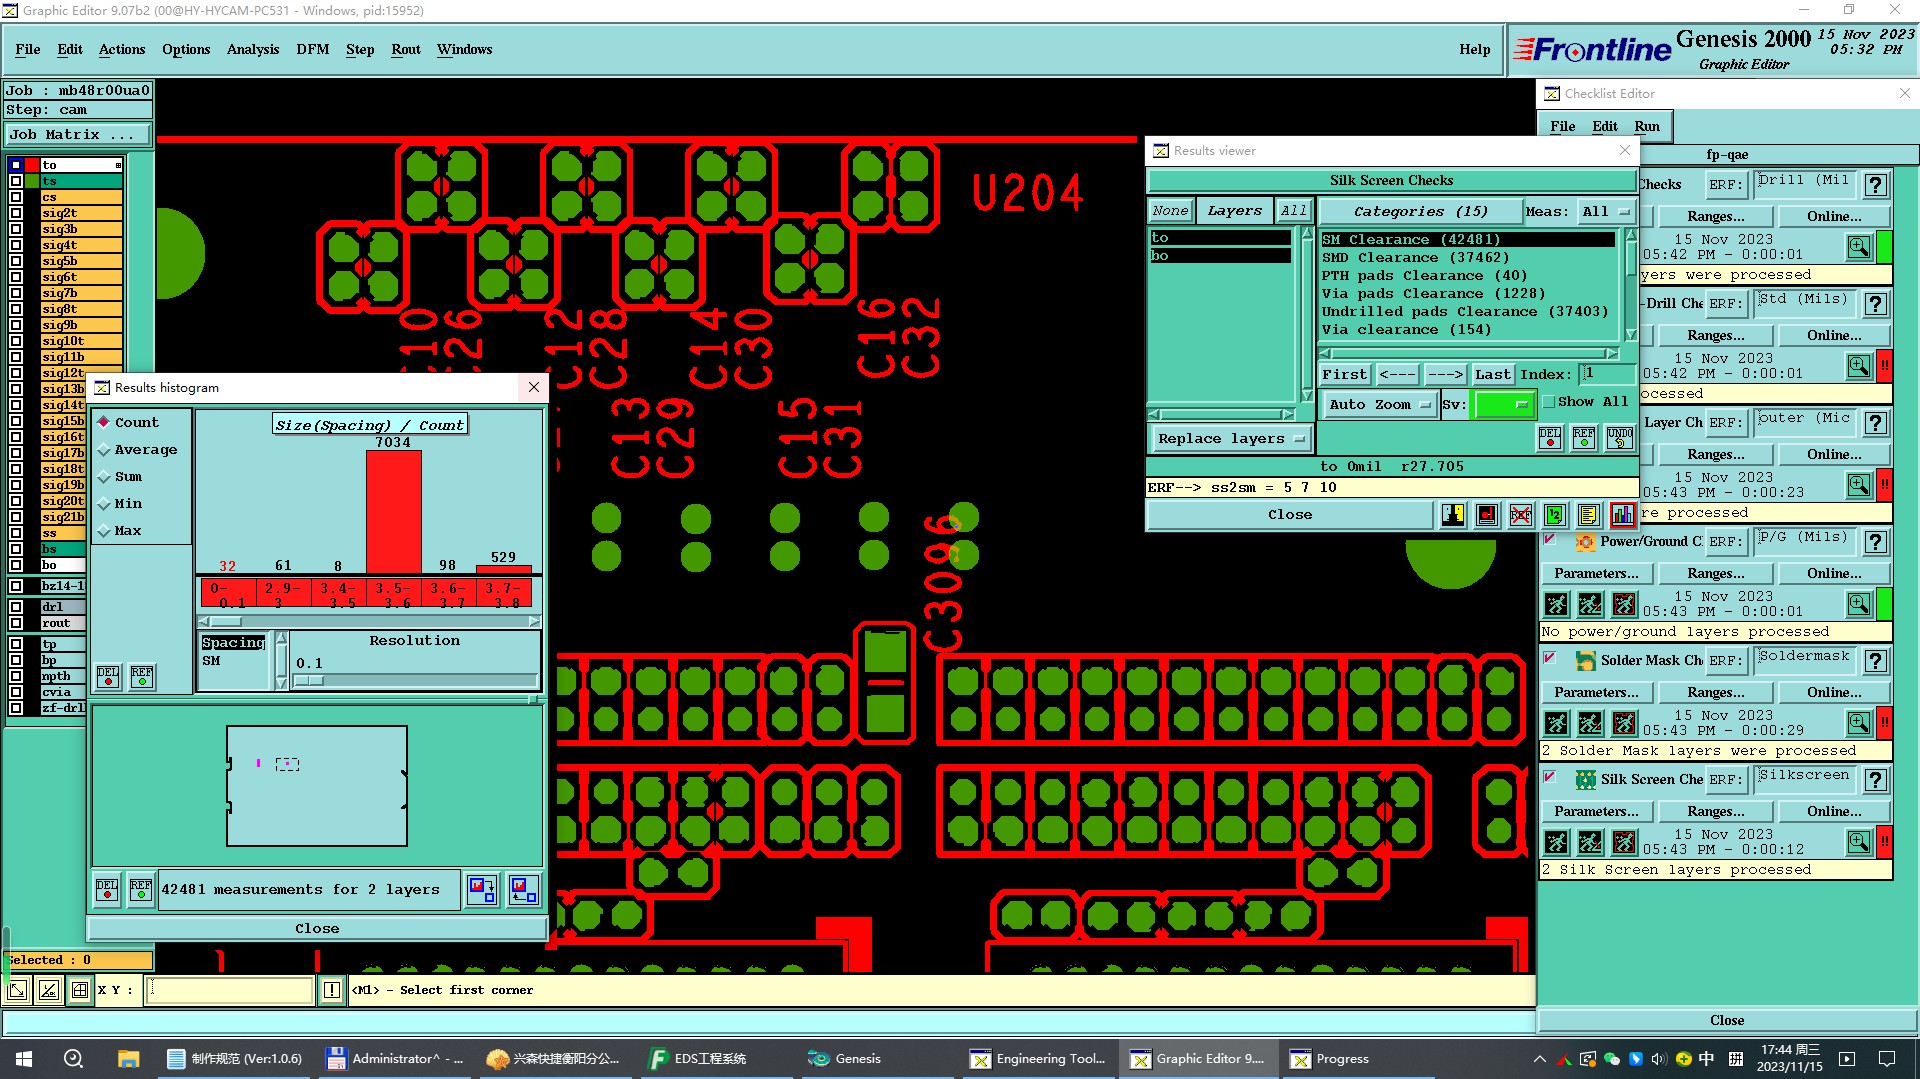
Task: Click the exclamation icon next to coordinate field
Action: [x=332, y=990]
